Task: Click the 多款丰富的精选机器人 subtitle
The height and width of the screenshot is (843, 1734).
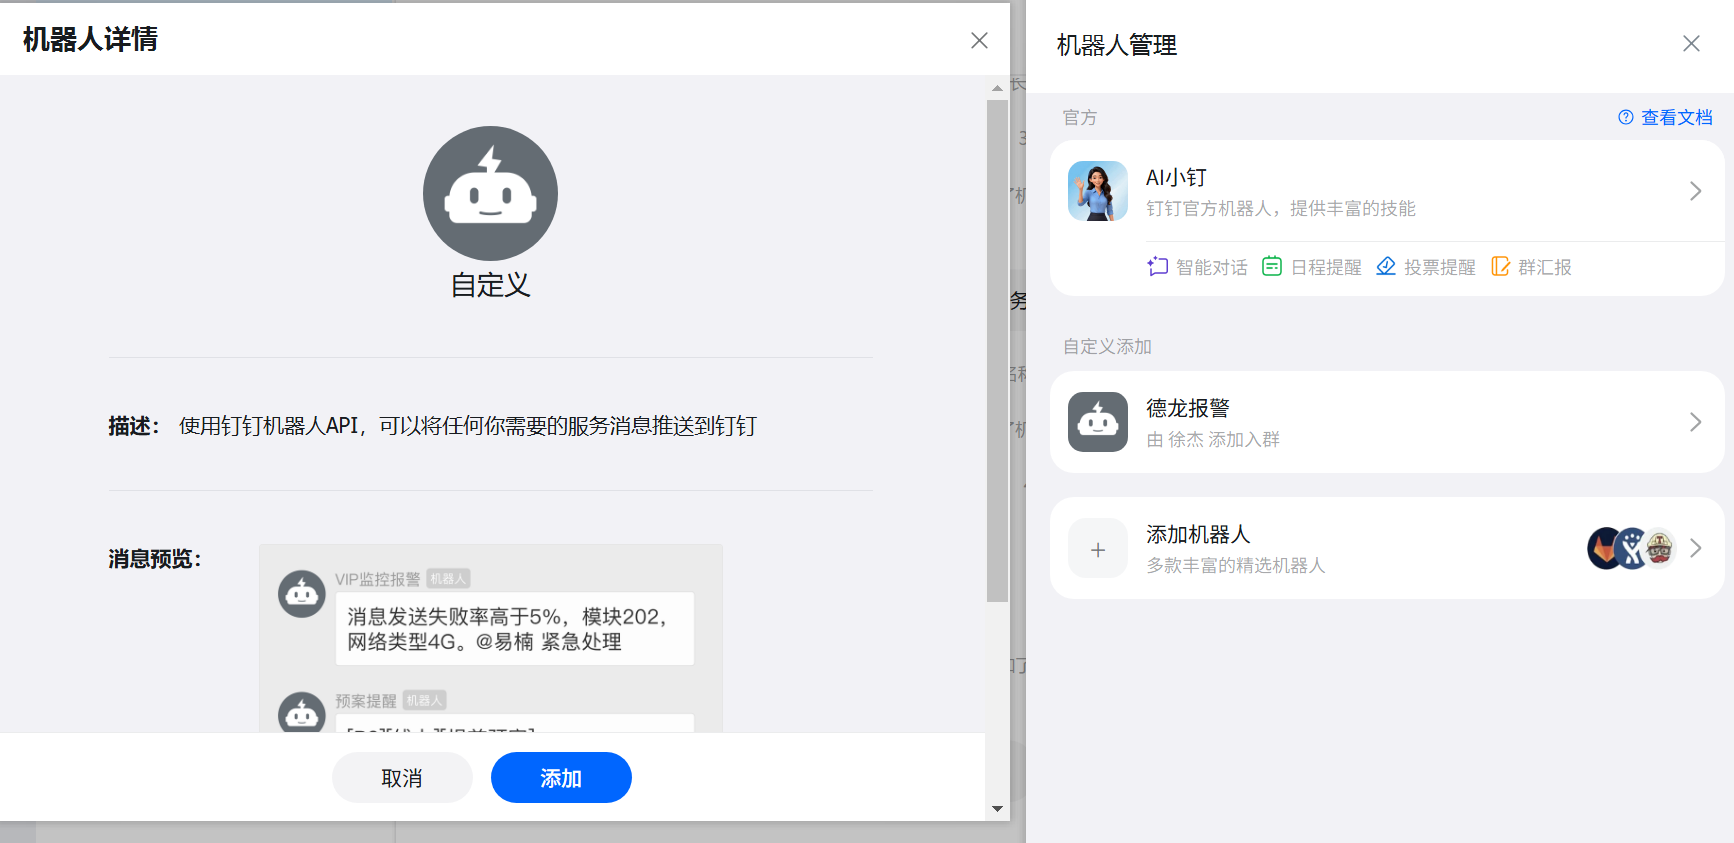Action: [x=1236, y=565]
